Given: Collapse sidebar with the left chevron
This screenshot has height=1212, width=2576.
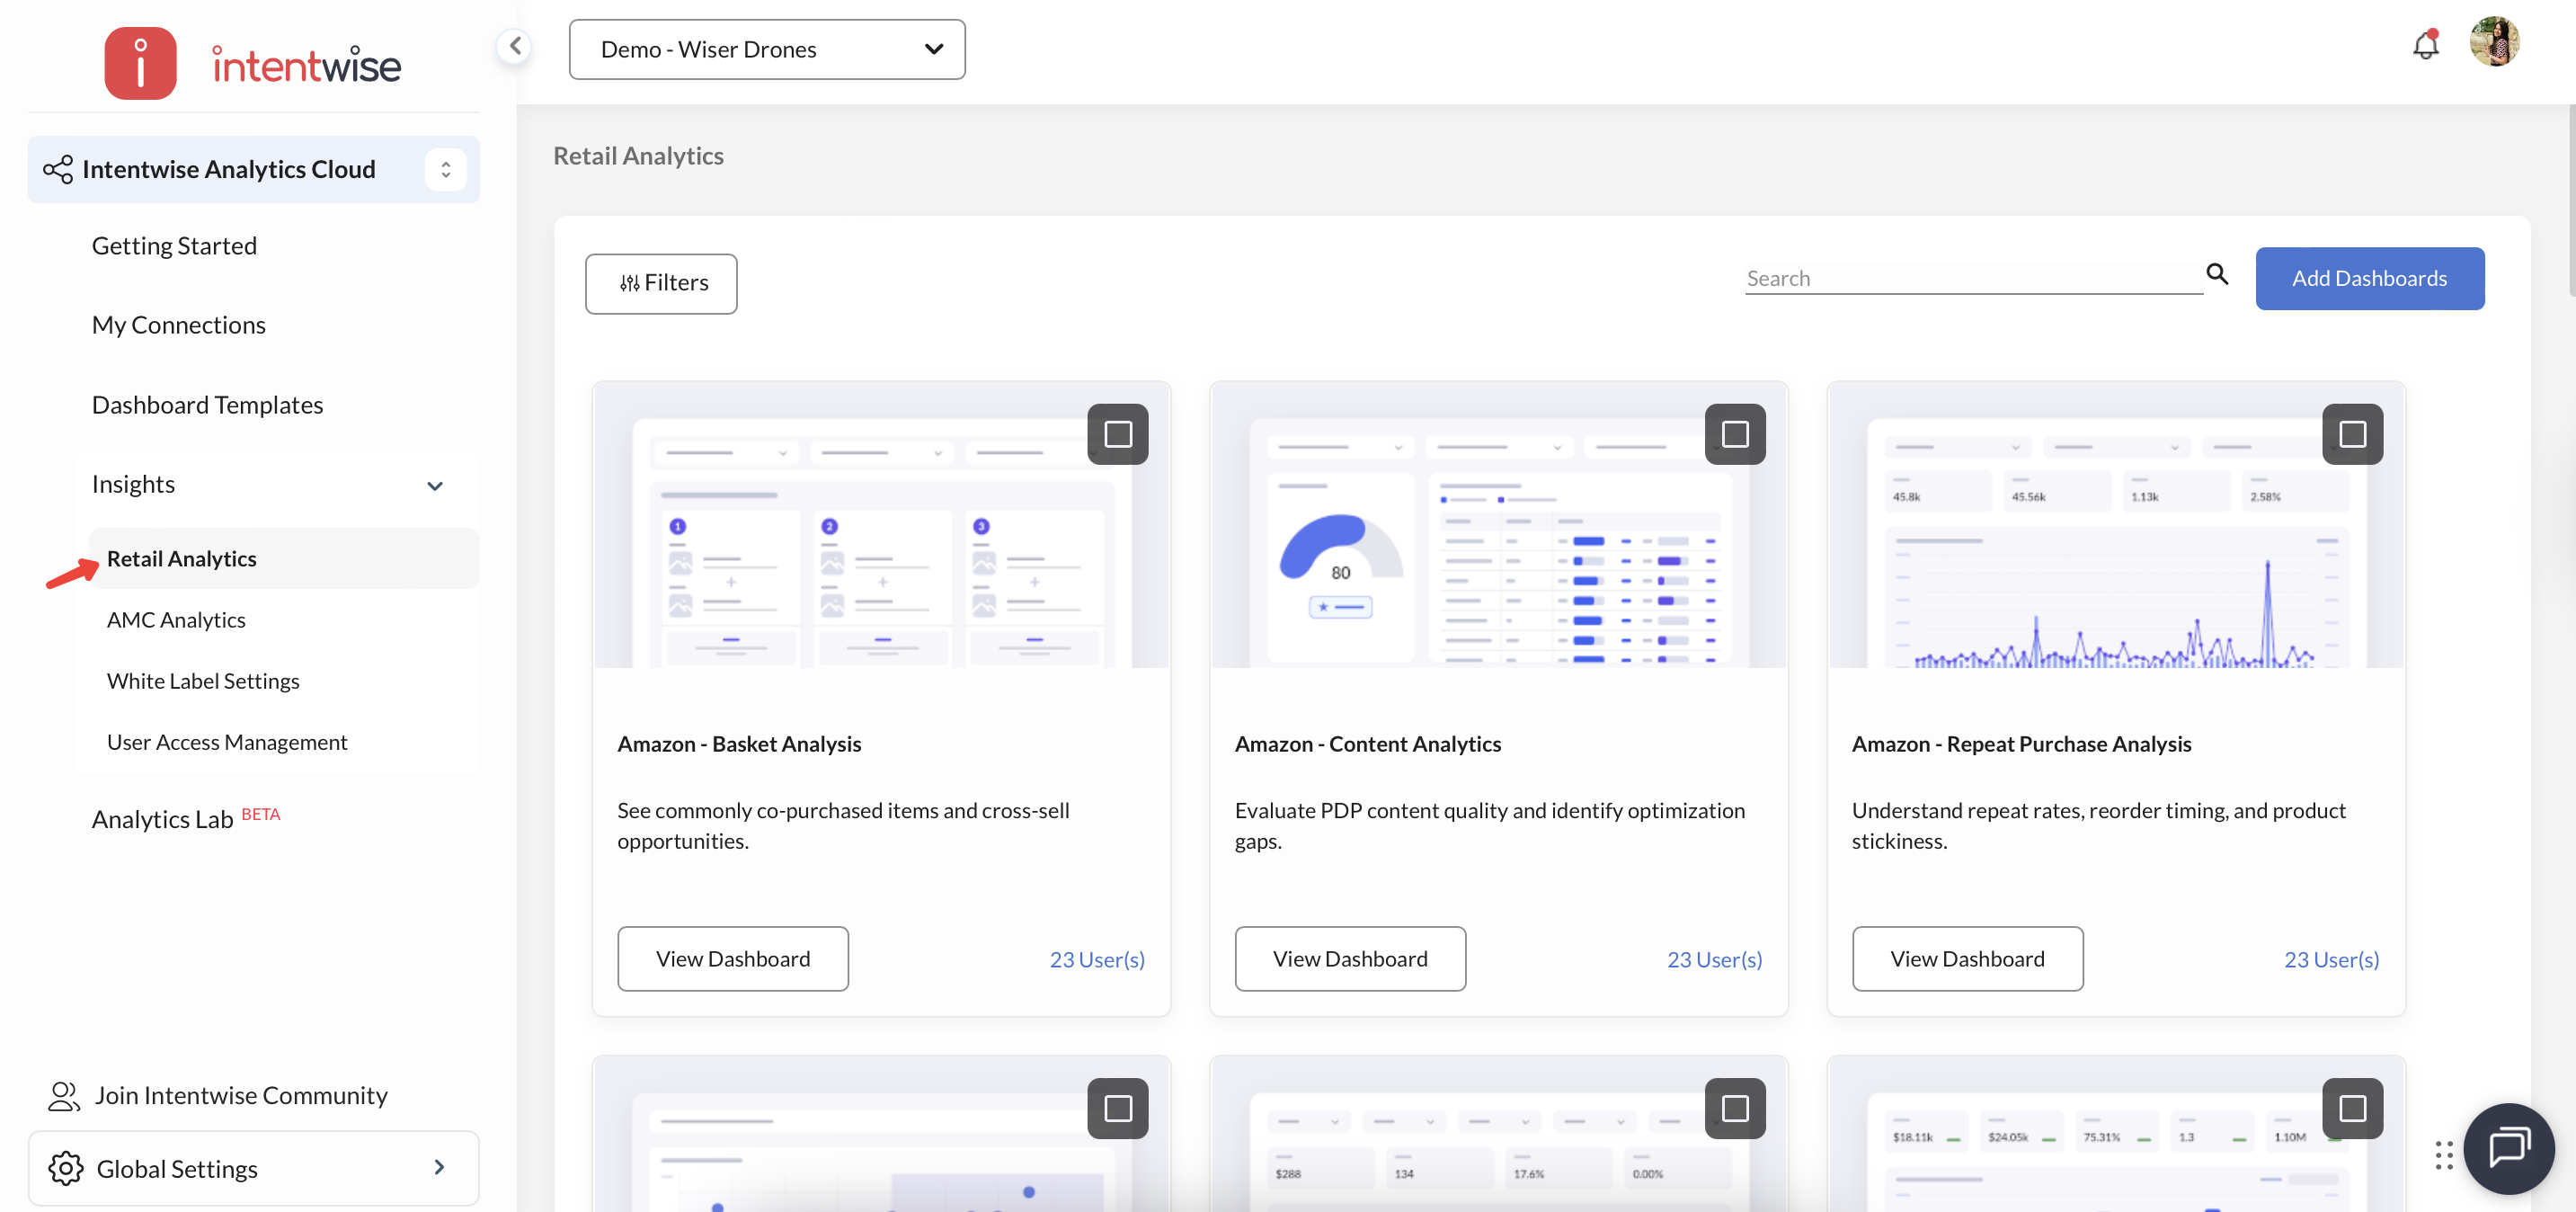Looking at the screenshot, I should [514, 45].
